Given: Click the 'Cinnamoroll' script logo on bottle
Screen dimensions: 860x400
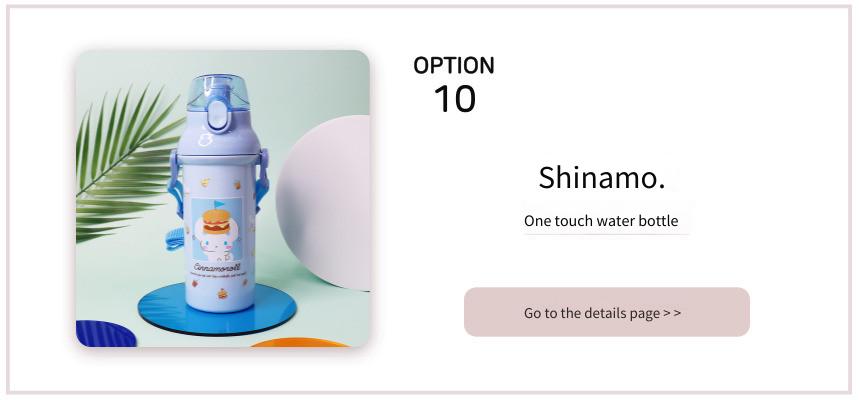Looking at the screenshot, I should pyautogui.click(x=217, y=267).
